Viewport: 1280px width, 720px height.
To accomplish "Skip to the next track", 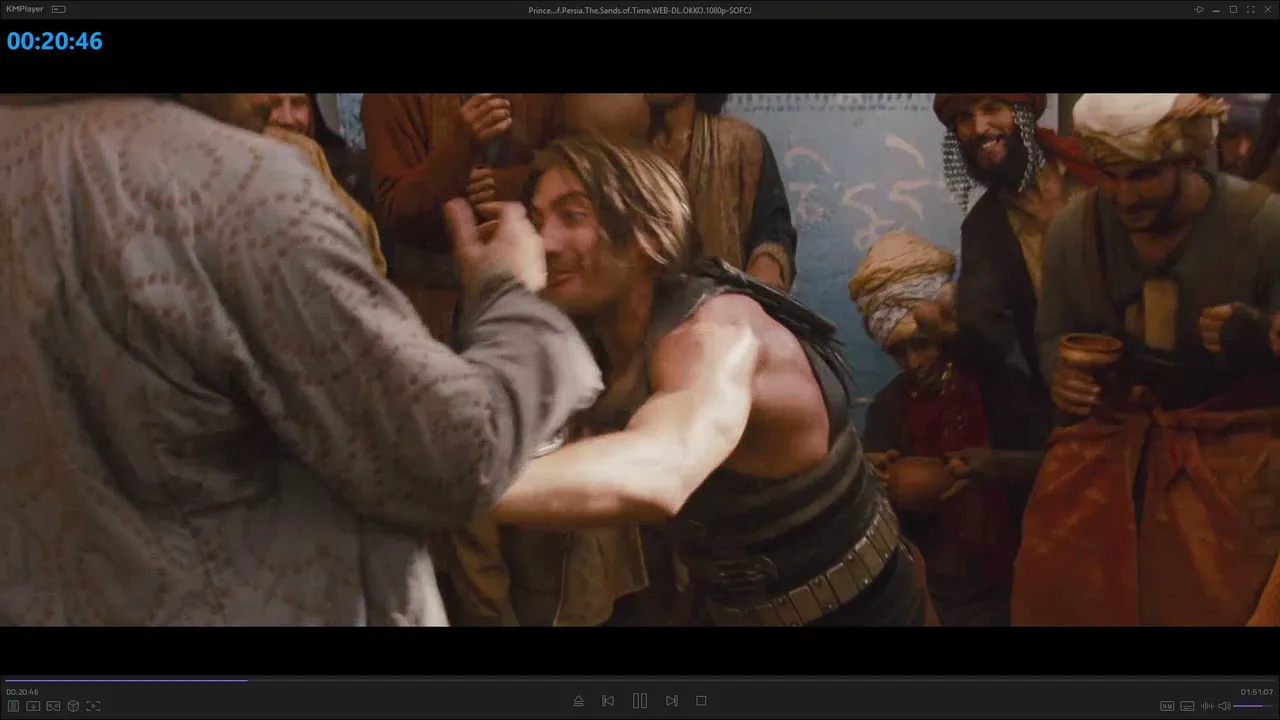I will 672,701.
